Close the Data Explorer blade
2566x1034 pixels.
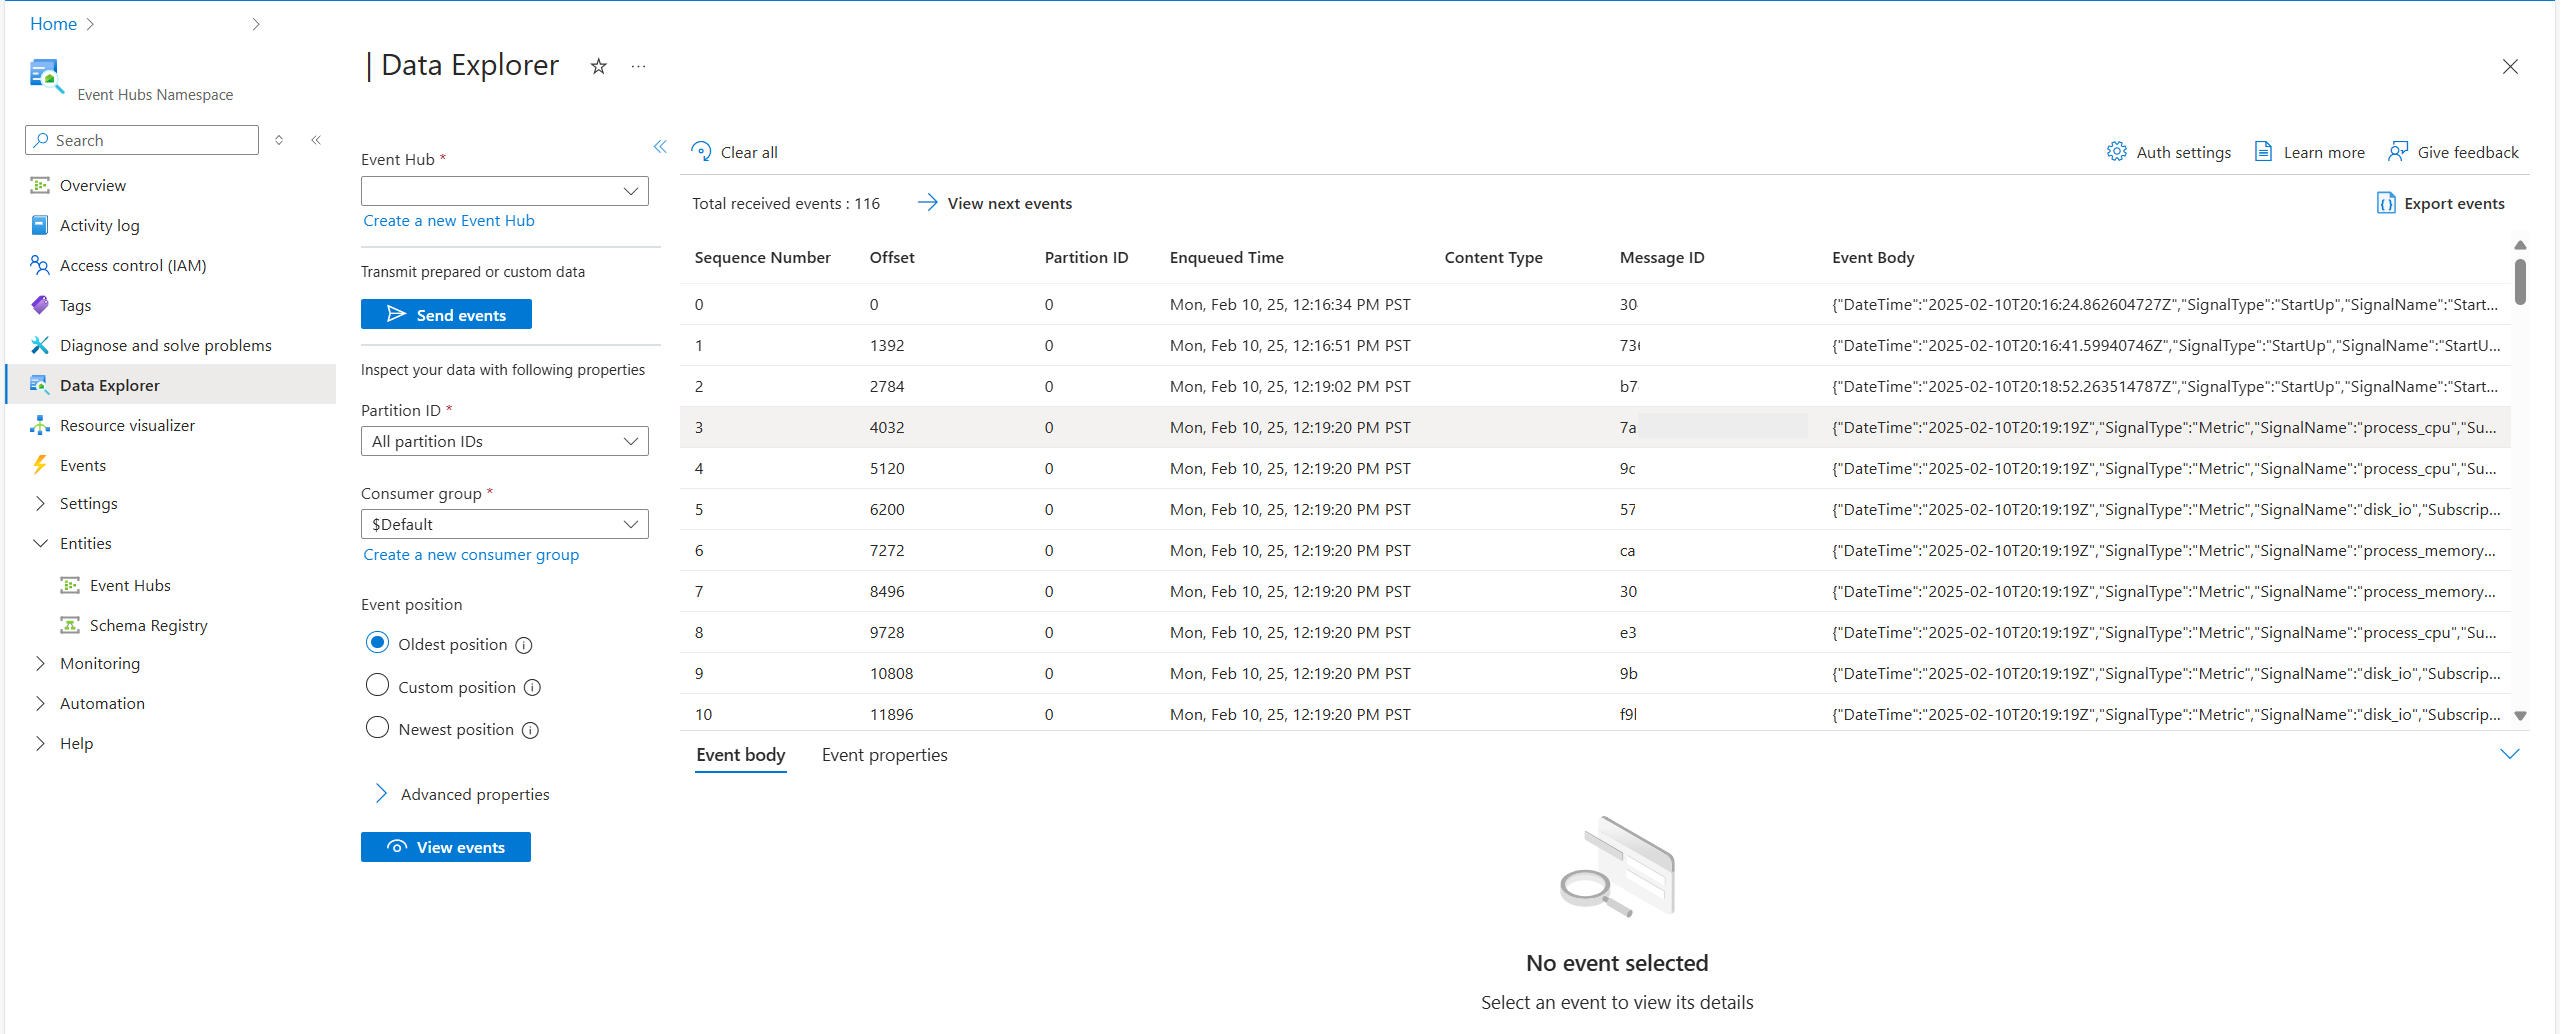click(x=2510, y=66)
